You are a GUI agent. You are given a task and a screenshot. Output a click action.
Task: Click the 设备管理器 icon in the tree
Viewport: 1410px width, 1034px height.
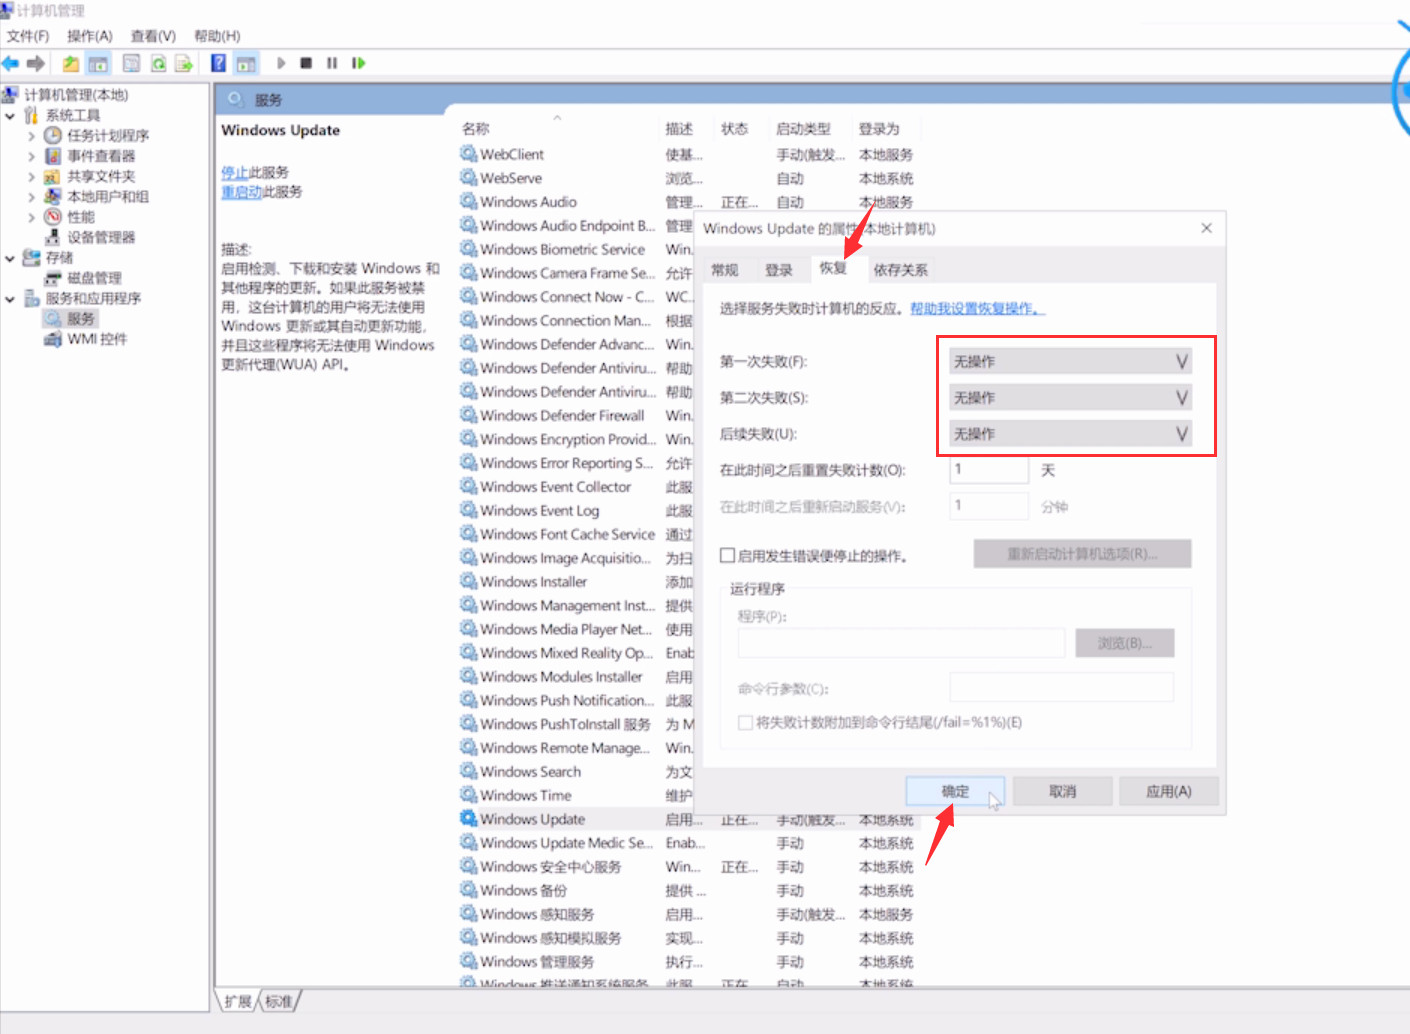tap(53, 237)
